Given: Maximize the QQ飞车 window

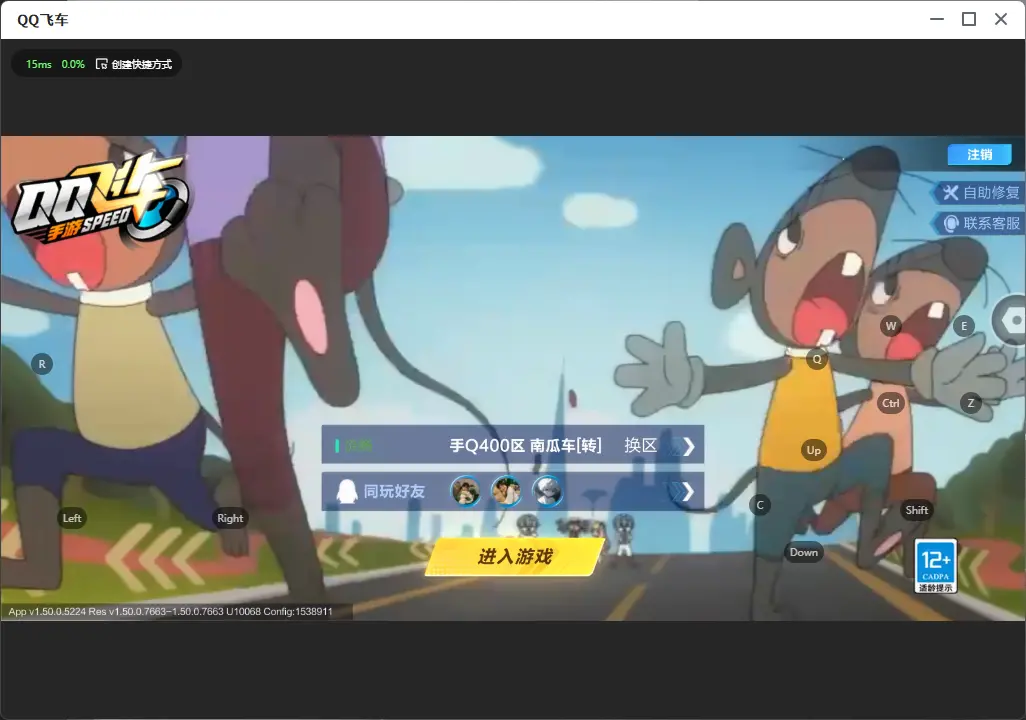Looking at the screenshot, I should point(969,20).
